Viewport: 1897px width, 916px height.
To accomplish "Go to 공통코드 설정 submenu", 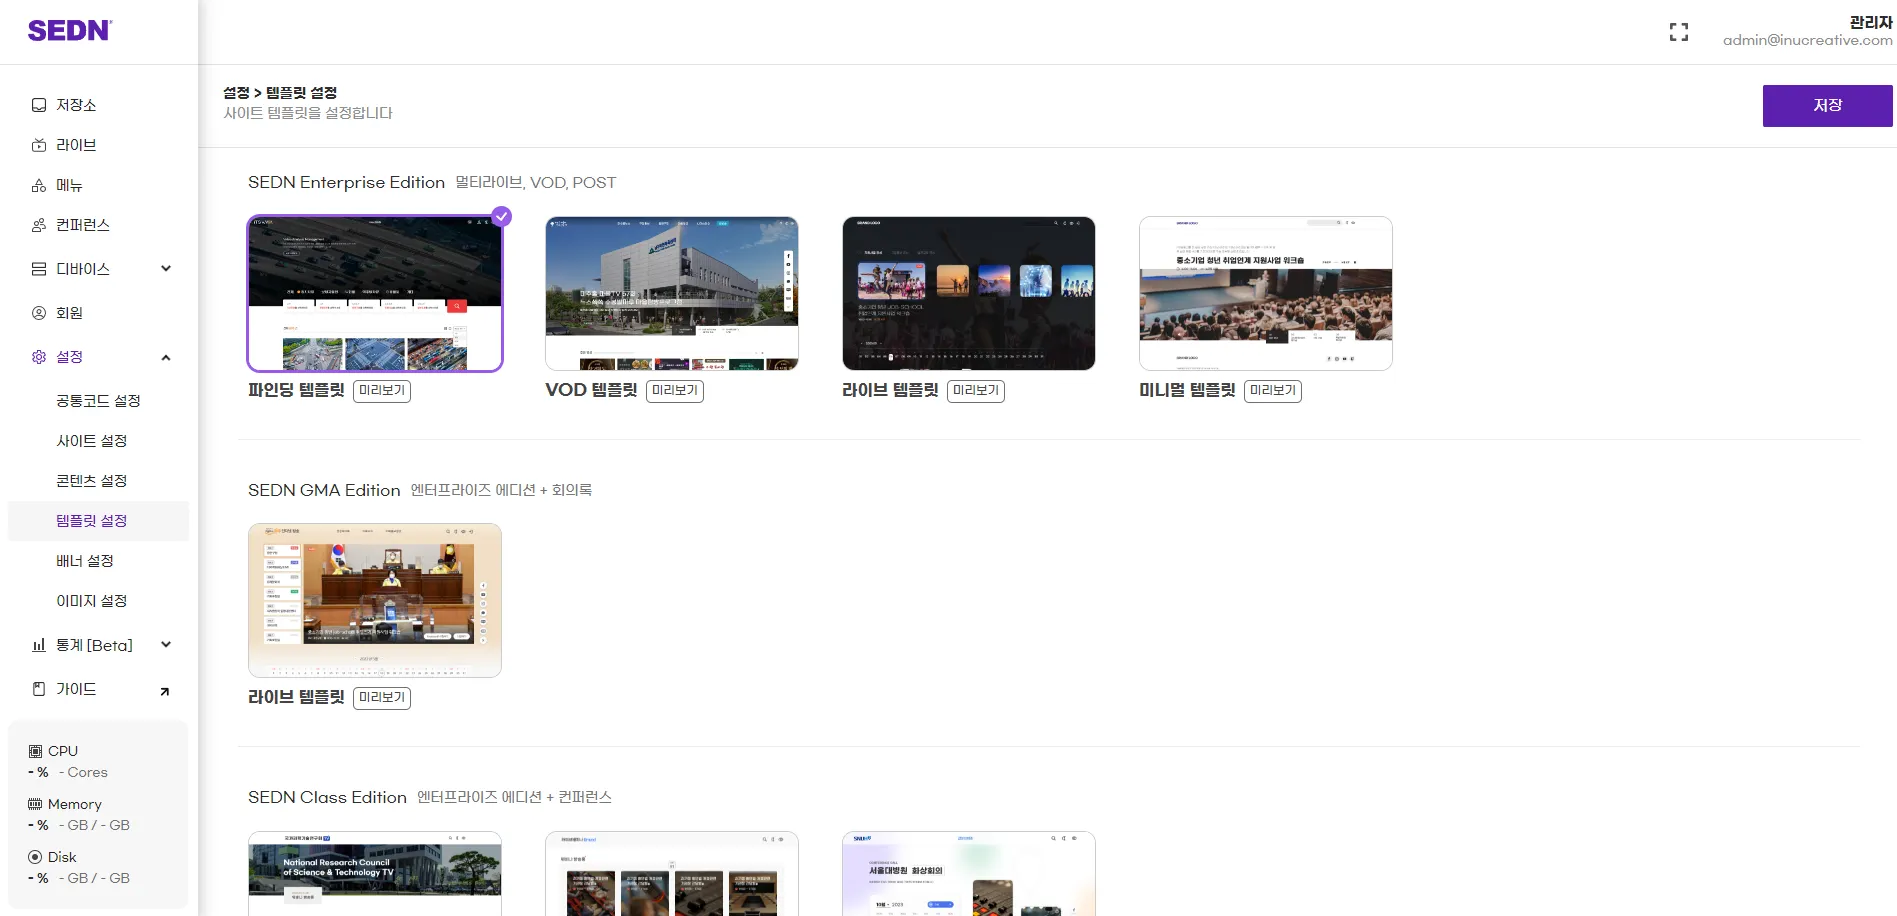I will click(98, 401).
